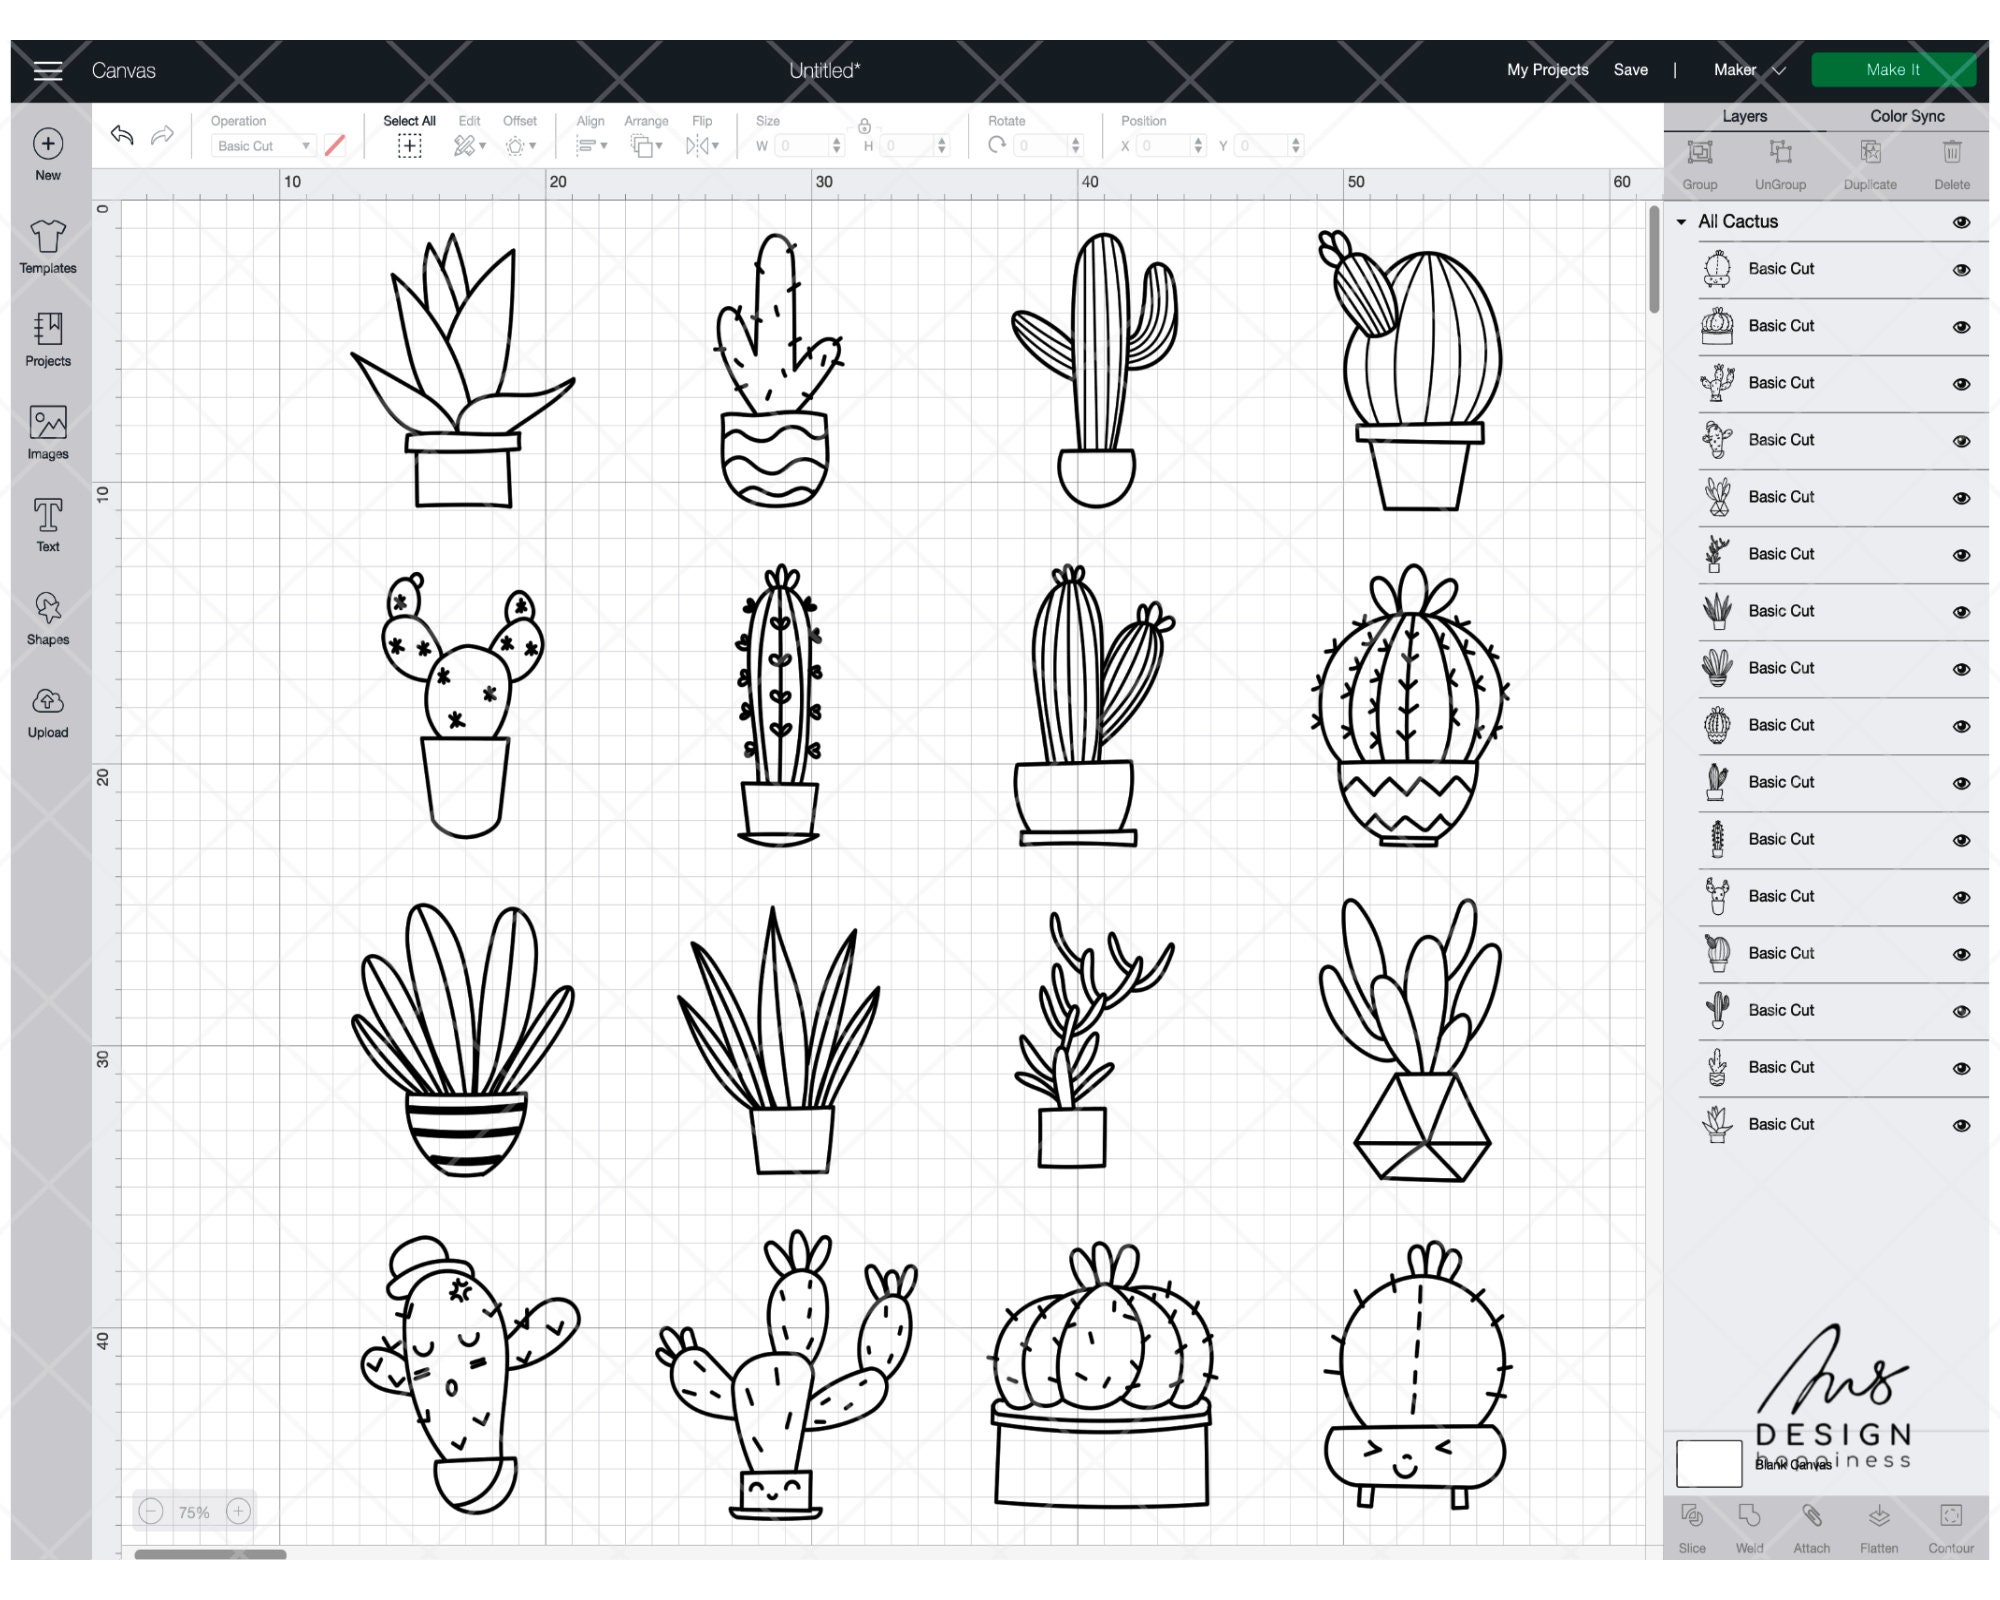Viewport: 2000px width, 1600px height.
Task: Collapse the All Cactus group
Action: pos(1682,222)
